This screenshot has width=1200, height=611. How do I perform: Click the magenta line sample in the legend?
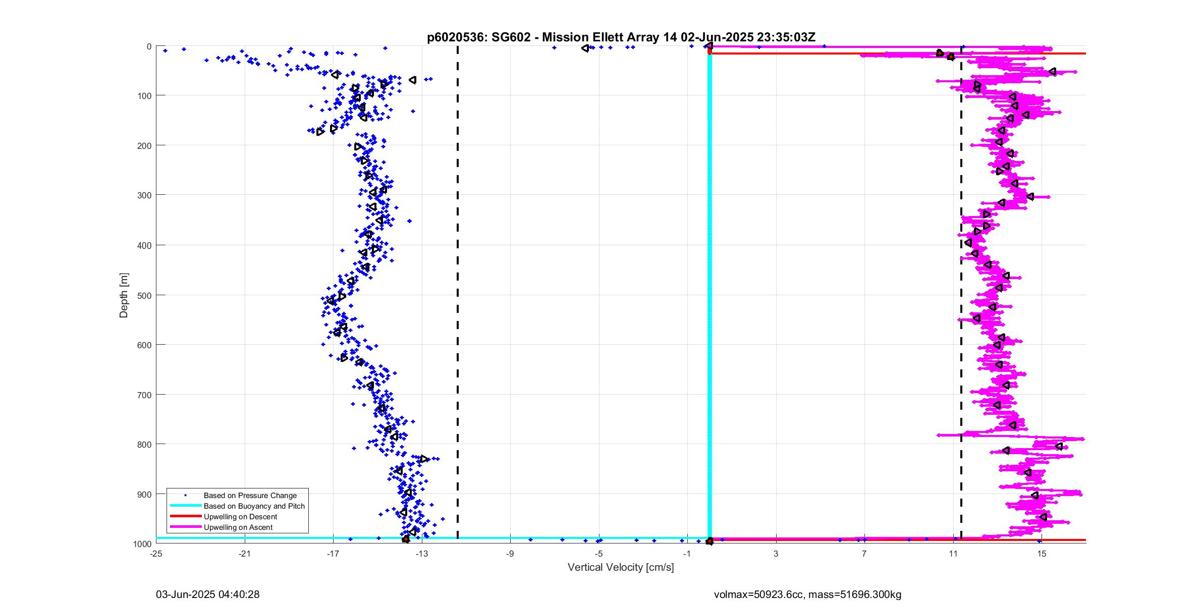click(x=184, y=527)
